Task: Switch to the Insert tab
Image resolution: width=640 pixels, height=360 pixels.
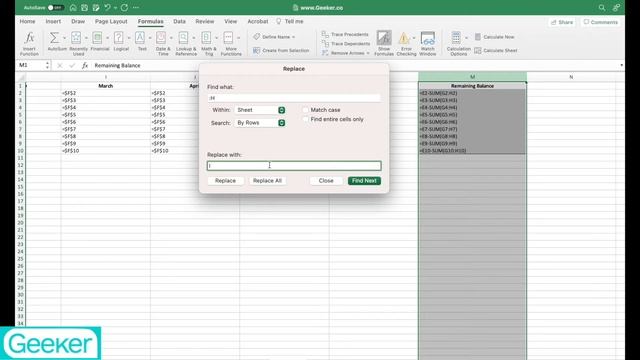Action: click(x=53, y=21)
